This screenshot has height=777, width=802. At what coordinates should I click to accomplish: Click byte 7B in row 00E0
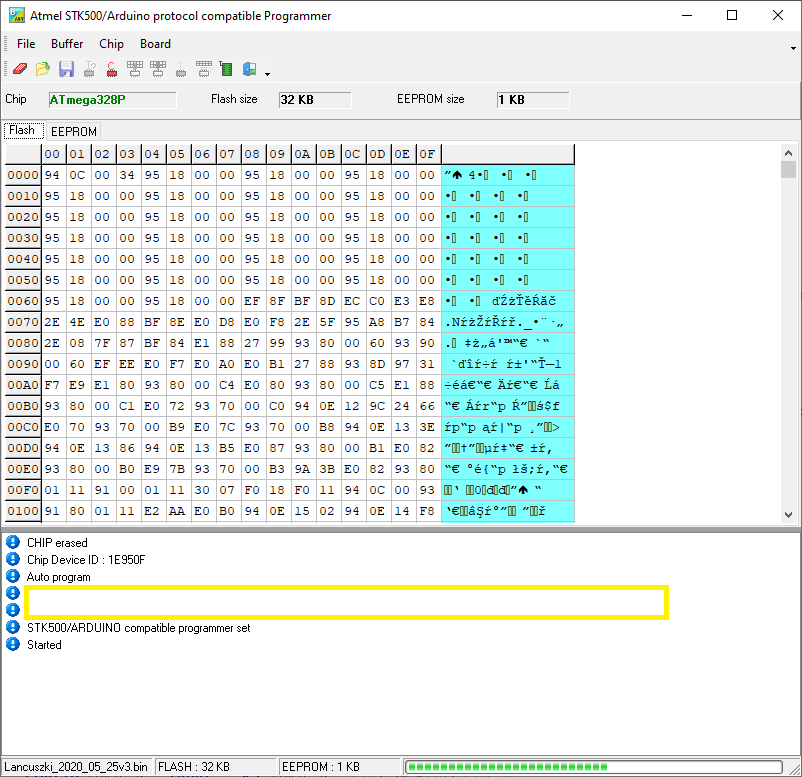coord(177,469)
